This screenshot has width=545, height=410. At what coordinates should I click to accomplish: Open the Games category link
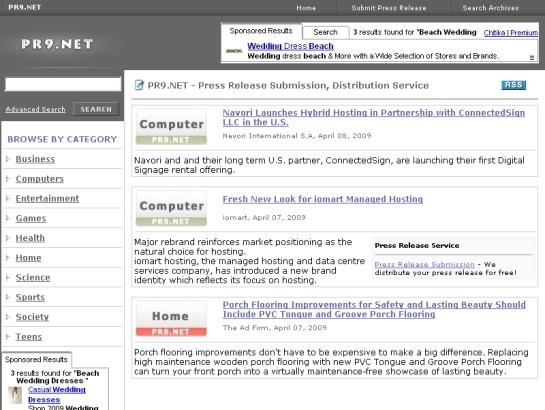click(31, 218)
